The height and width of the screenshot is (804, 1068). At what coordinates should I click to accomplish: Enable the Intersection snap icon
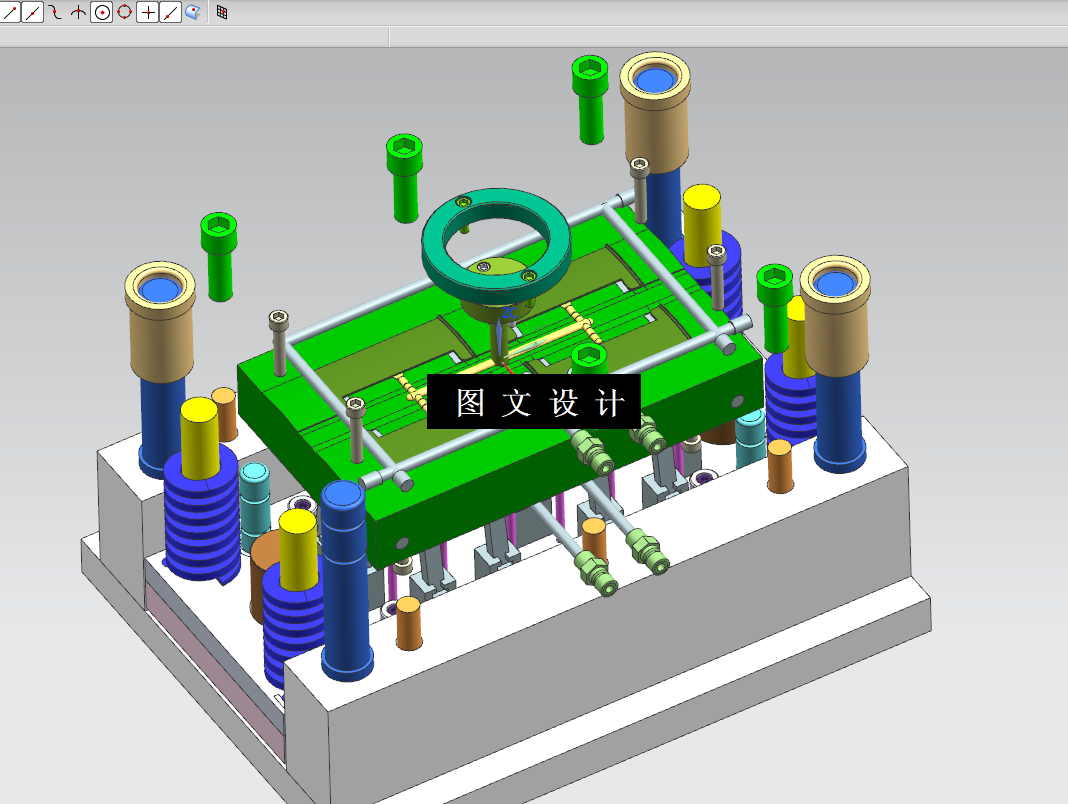[78, 12]
